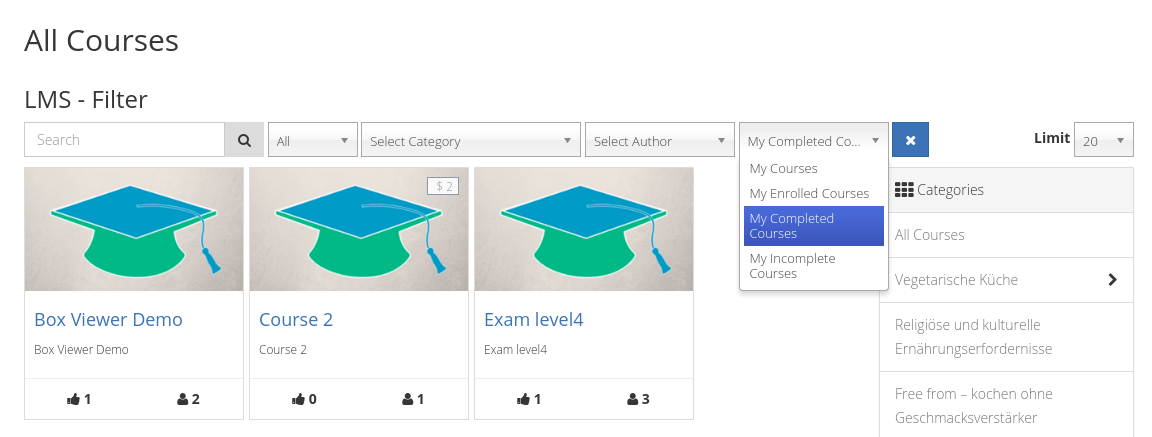Select 'My Courses' from the dropdown list
This screenshot has height=437, width=1152.
click(784, 169)
